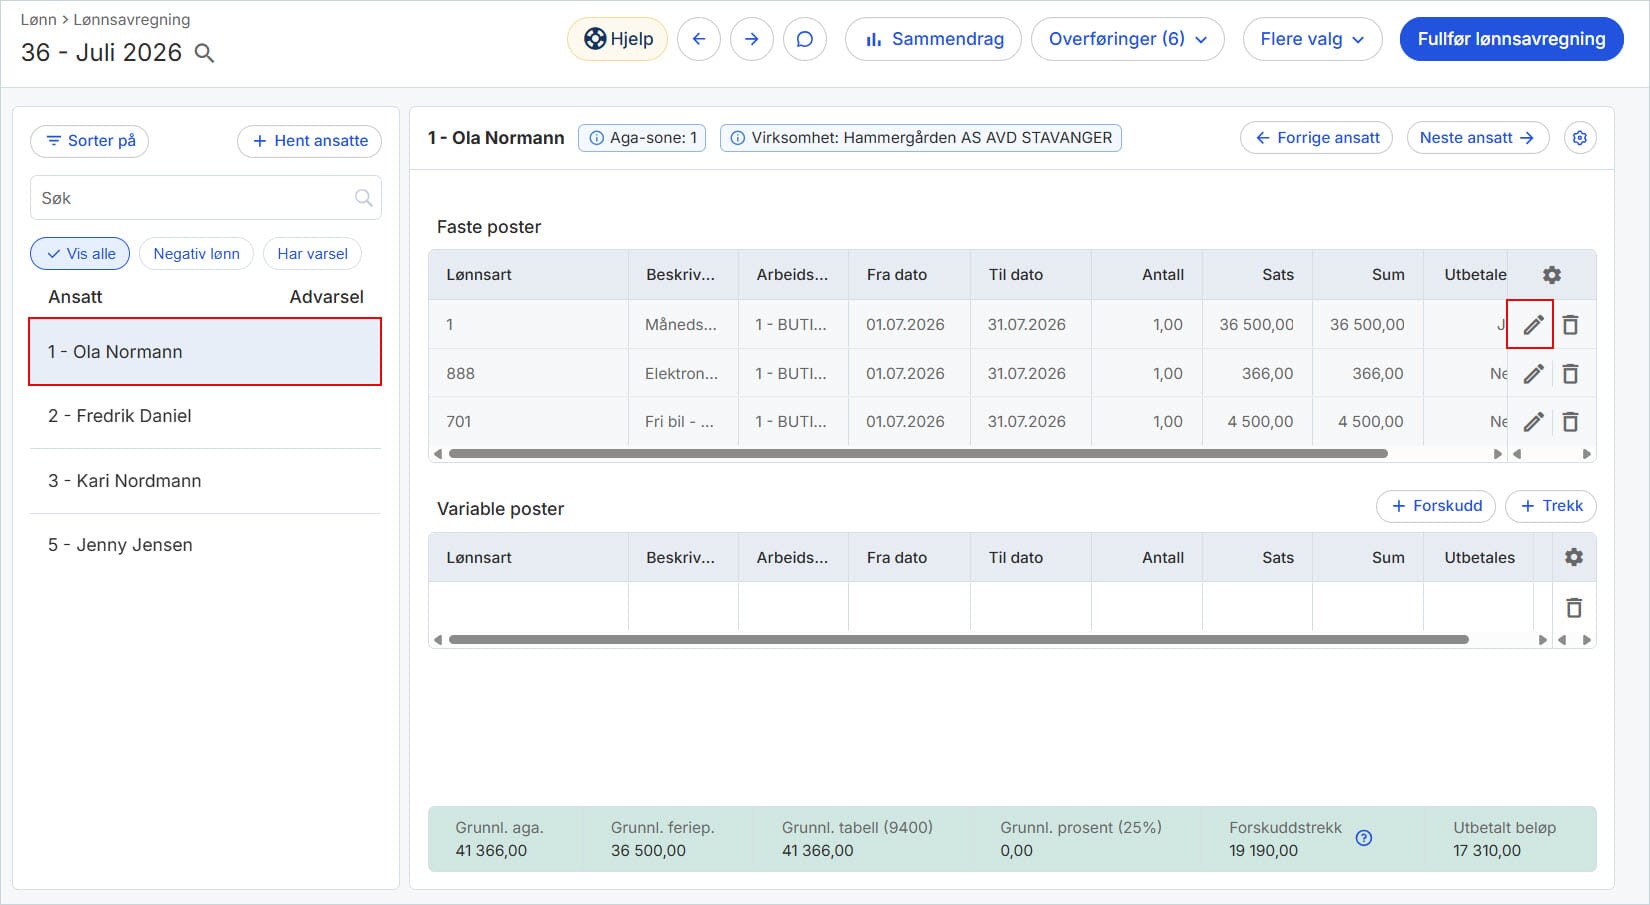The height and width of the screenshot is (905, 1650).
Task: Toggle the Negativ lønn filter chip
Action: (x=196, y=254)
